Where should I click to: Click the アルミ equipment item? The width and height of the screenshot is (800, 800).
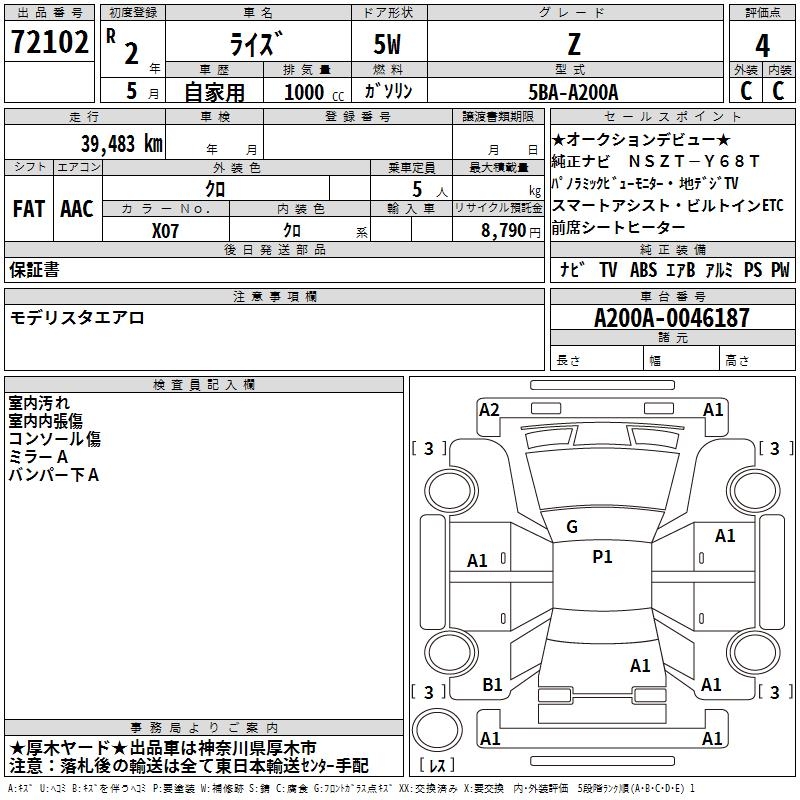tap(720, 269)
